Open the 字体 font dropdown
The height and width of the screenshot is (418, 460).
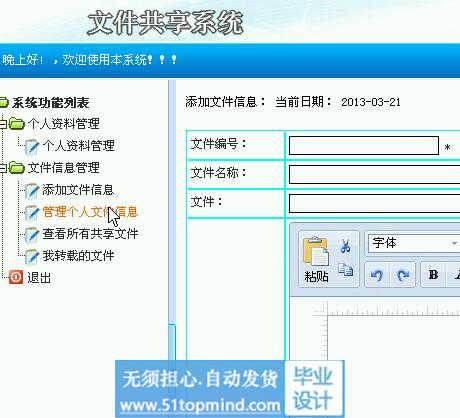point(414,243)
